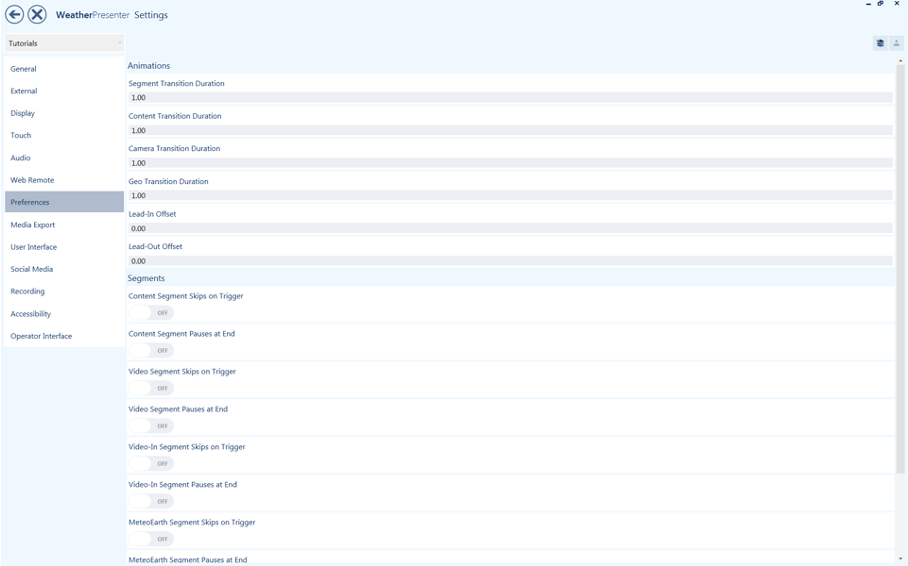
Task: Toggle Content Segment Skips on Trigger
Action: (x=152, y=313)
